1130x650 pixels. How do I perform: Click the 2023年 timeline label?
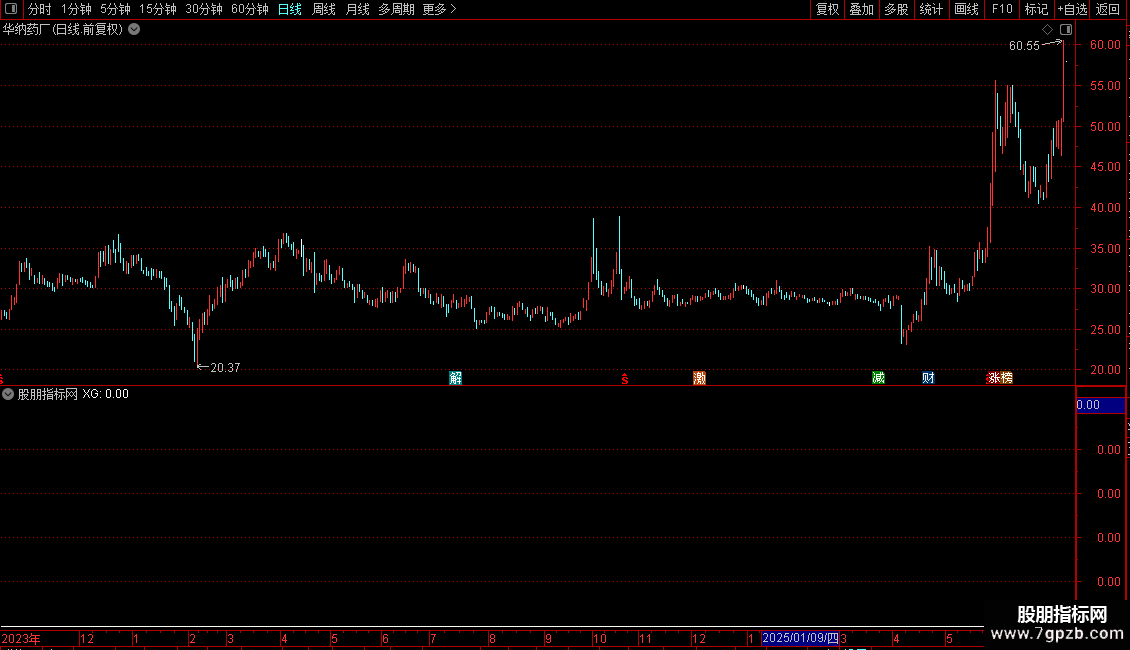(x=21, y=638)
